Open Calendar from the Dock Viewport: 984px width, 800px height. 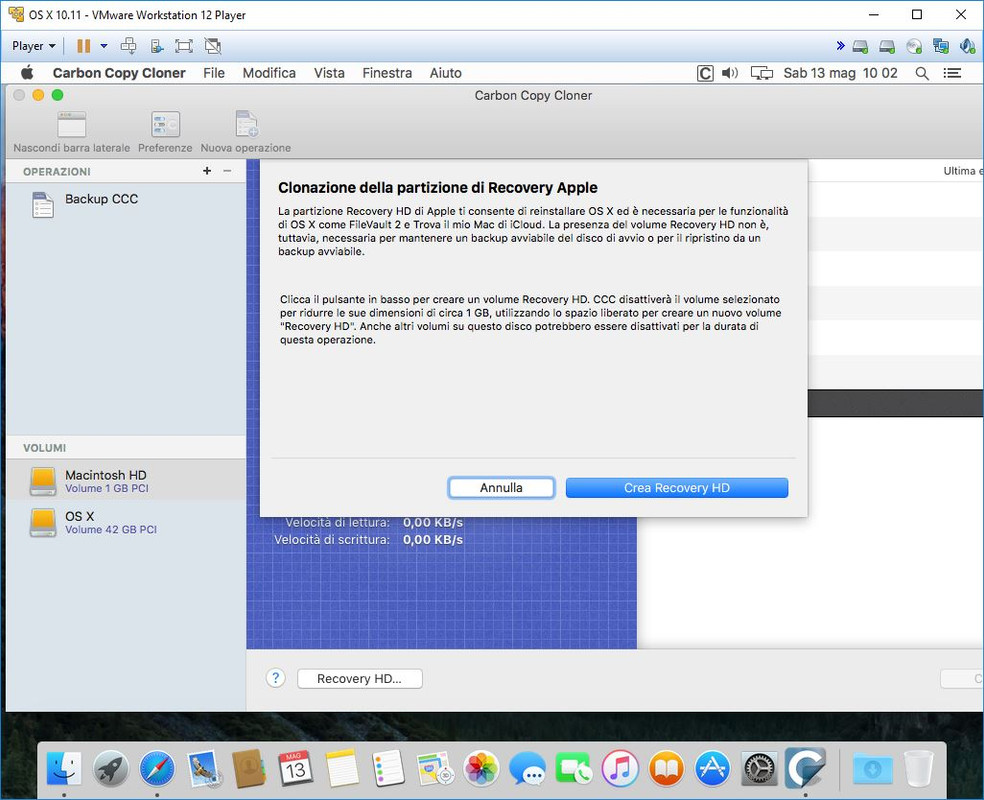click(x=296, y=768)
